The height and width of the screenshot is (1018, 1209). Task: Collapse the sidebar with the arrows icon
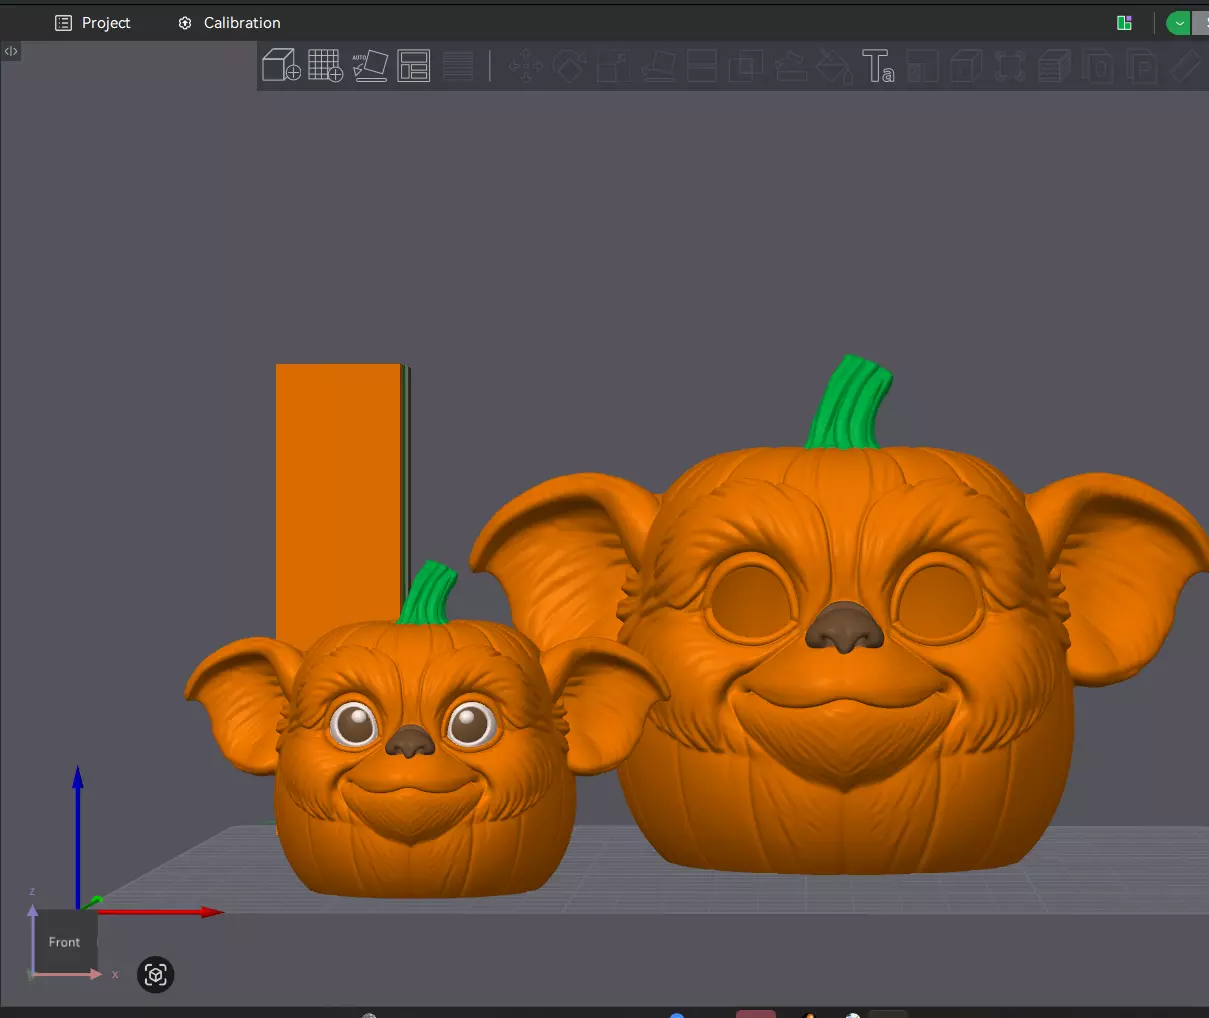click(11, 51)
